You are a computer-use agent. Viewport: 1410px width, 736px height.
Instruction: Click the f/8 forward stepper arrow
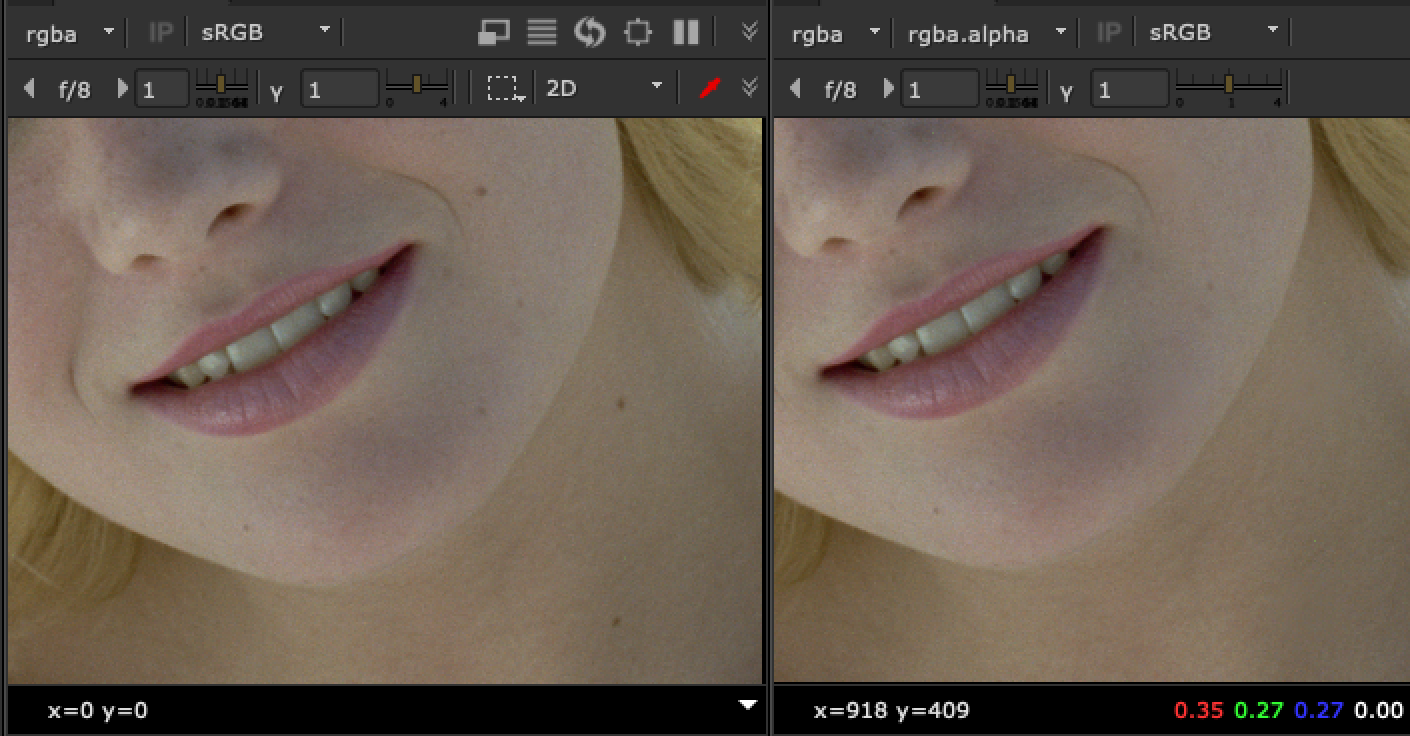coord(122,88)
